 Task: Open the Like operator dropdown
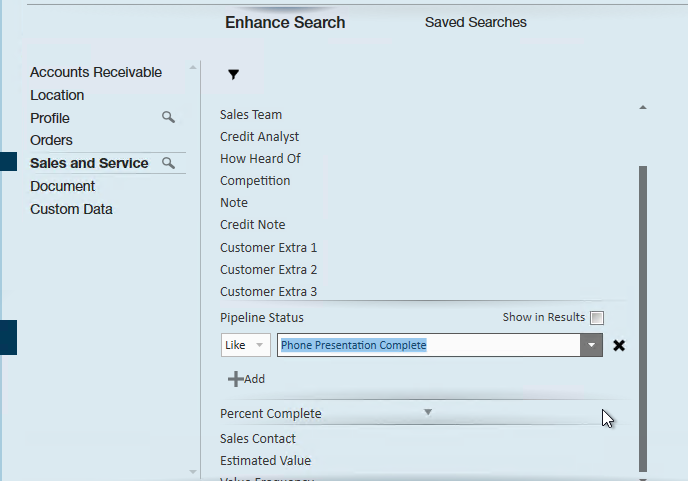[246, 345]
